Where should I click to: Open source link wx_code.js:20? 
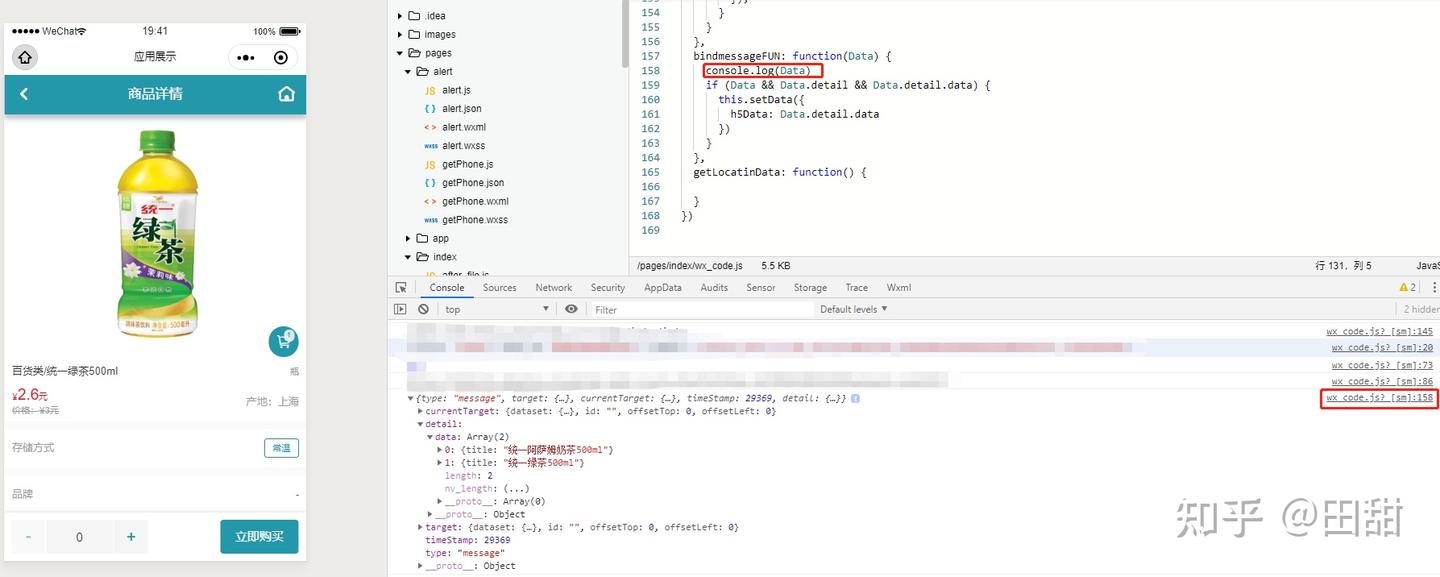click(1382, 348)
